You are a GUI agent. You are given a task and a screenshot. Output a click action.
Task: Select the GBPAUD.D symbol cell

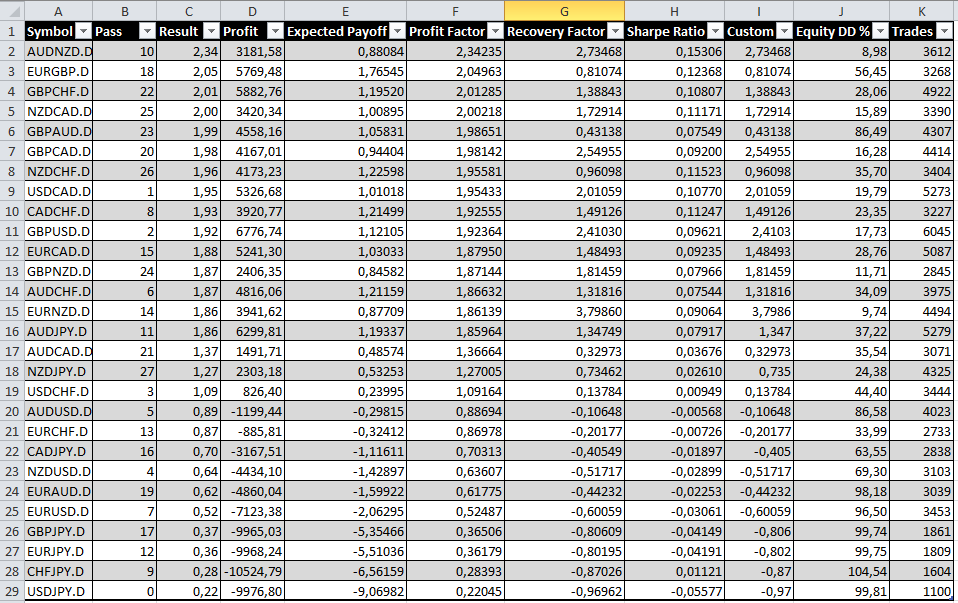click(x=59, y=131)
